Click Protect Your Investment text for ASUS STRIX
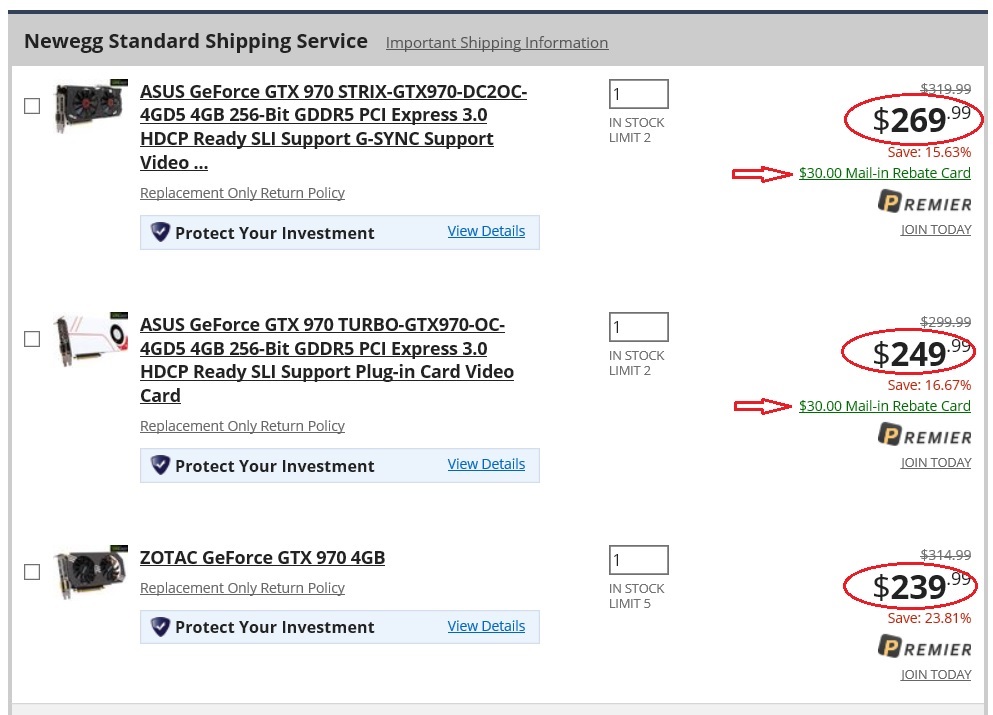This screenshot has width=993, height=715. (x=274, y=233)
